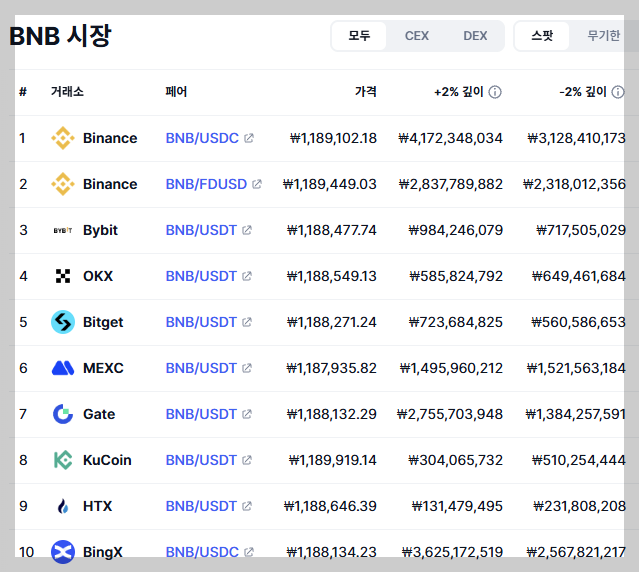Switch to the DEX tab
Viewport: 639px width, 572px height.
click(475, 36)
